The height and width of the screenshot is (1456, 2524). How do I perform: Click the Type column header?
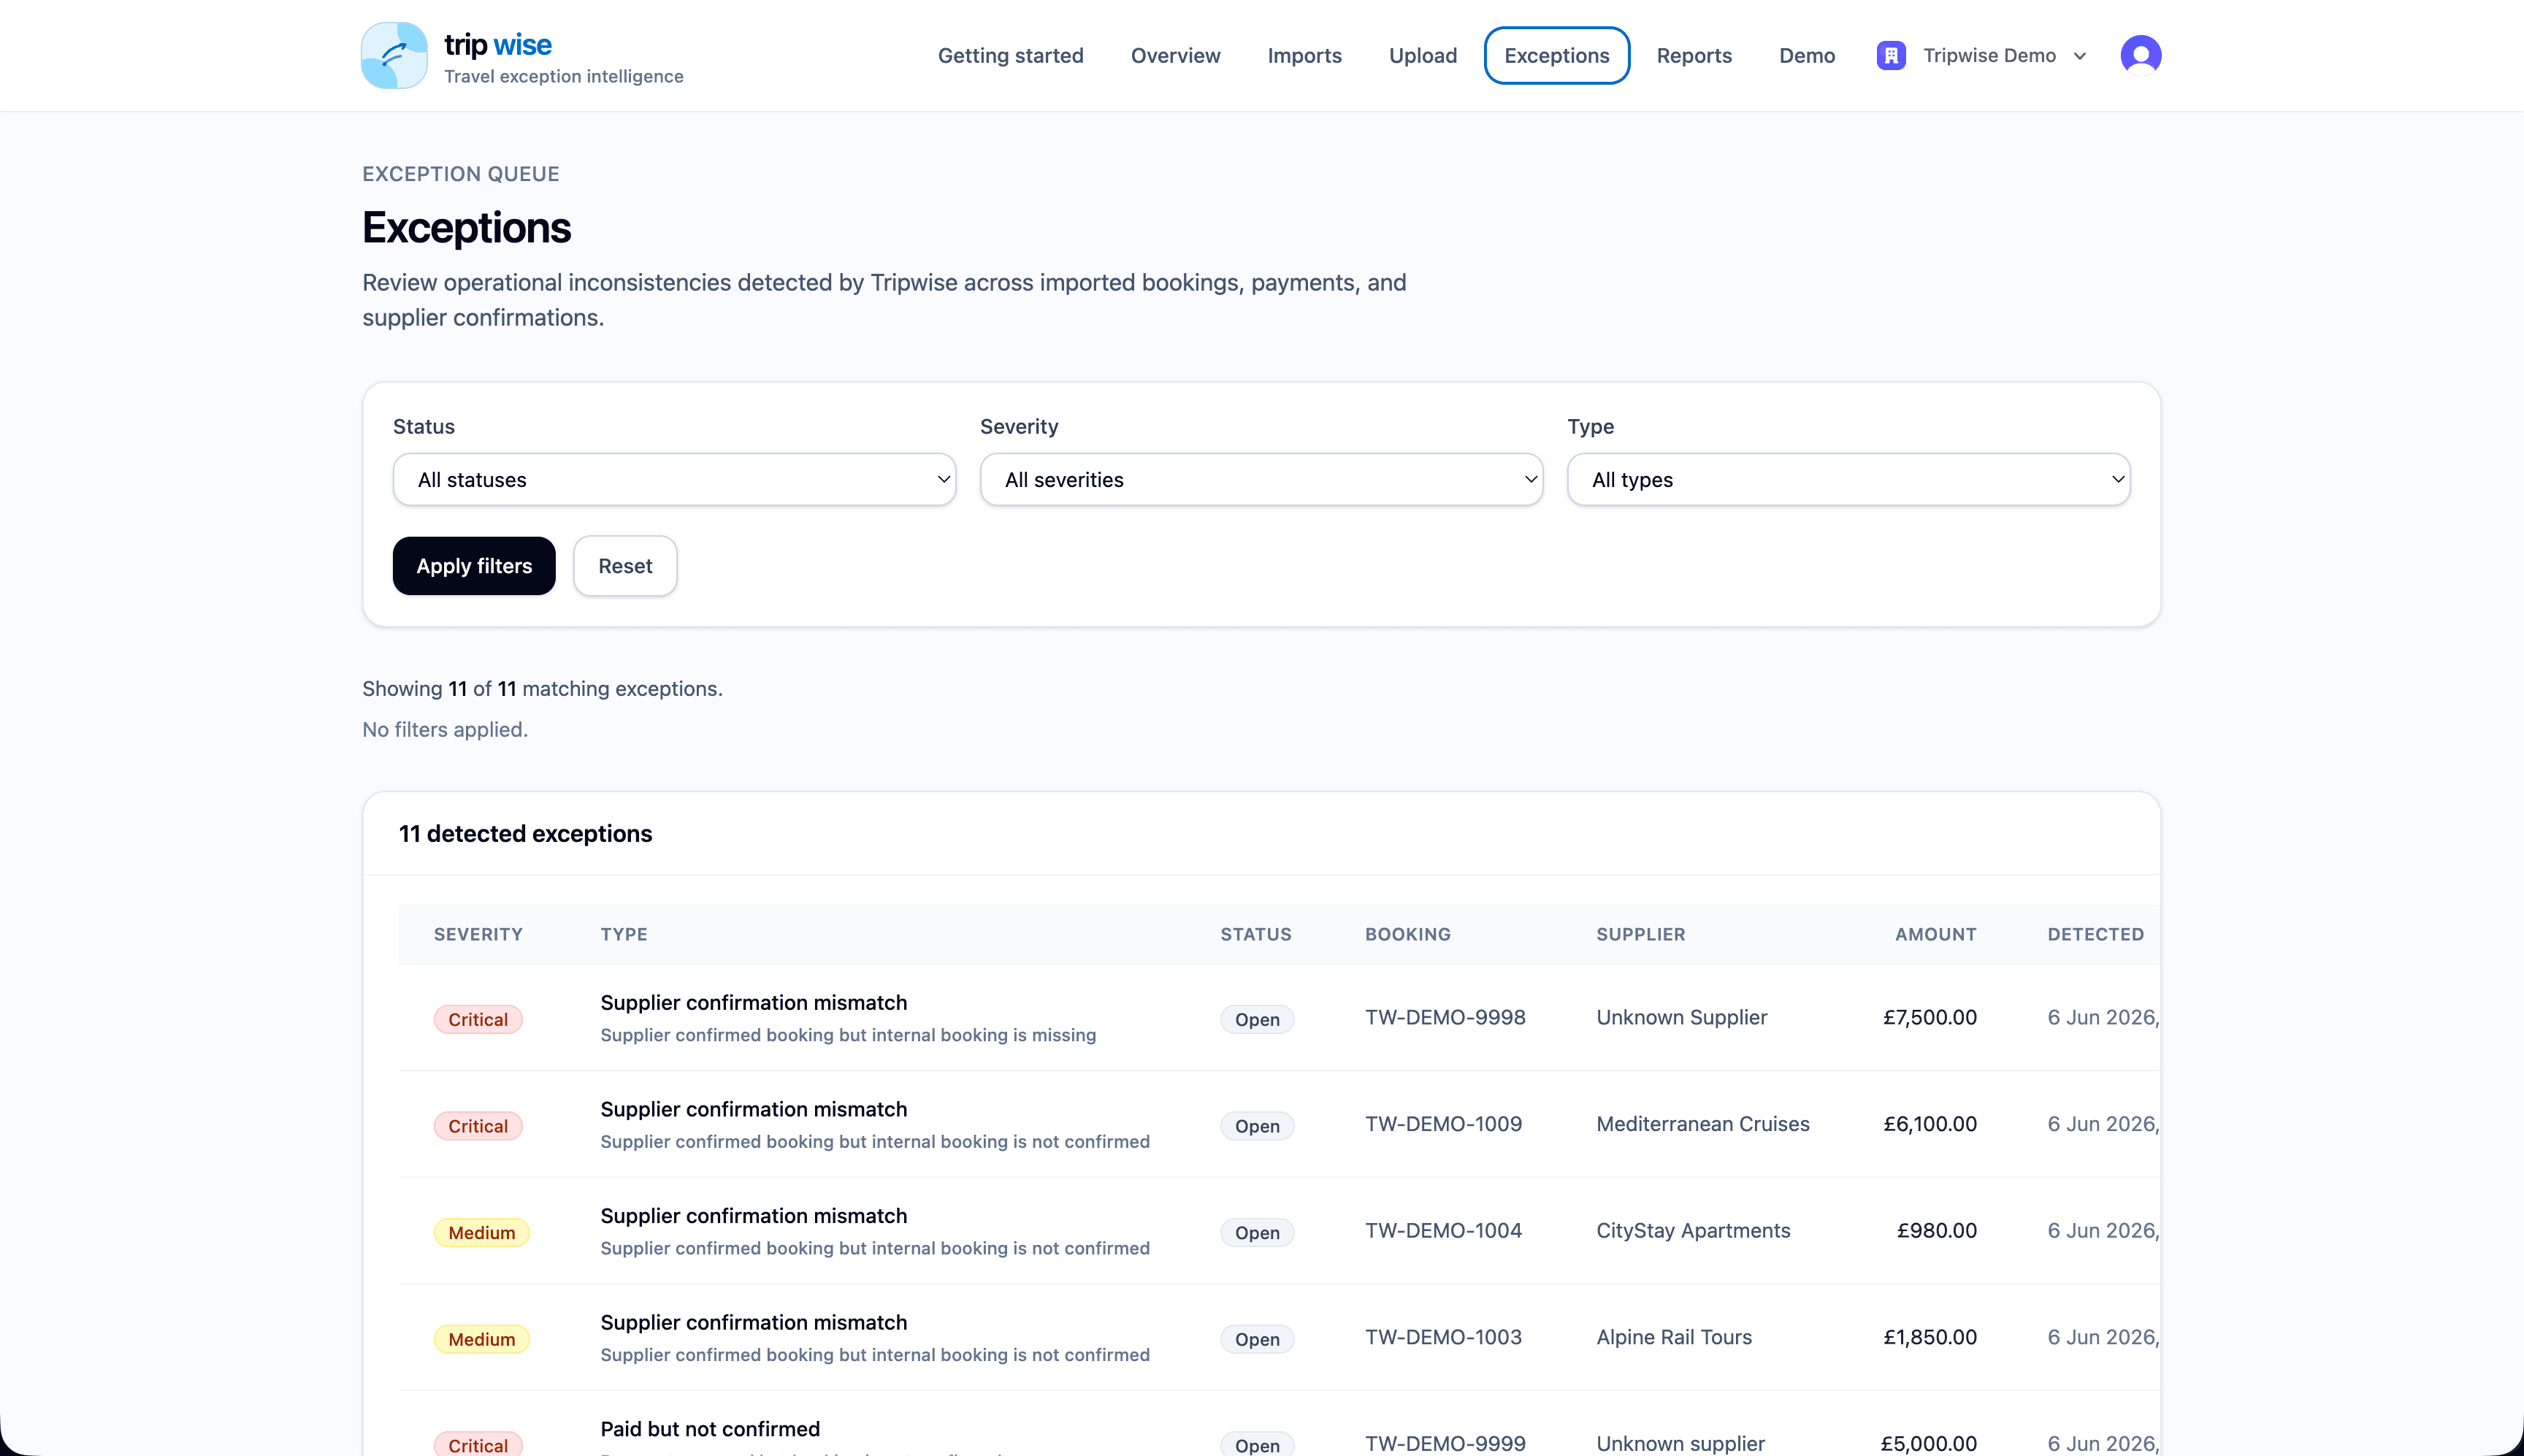[x=624, y=934]
